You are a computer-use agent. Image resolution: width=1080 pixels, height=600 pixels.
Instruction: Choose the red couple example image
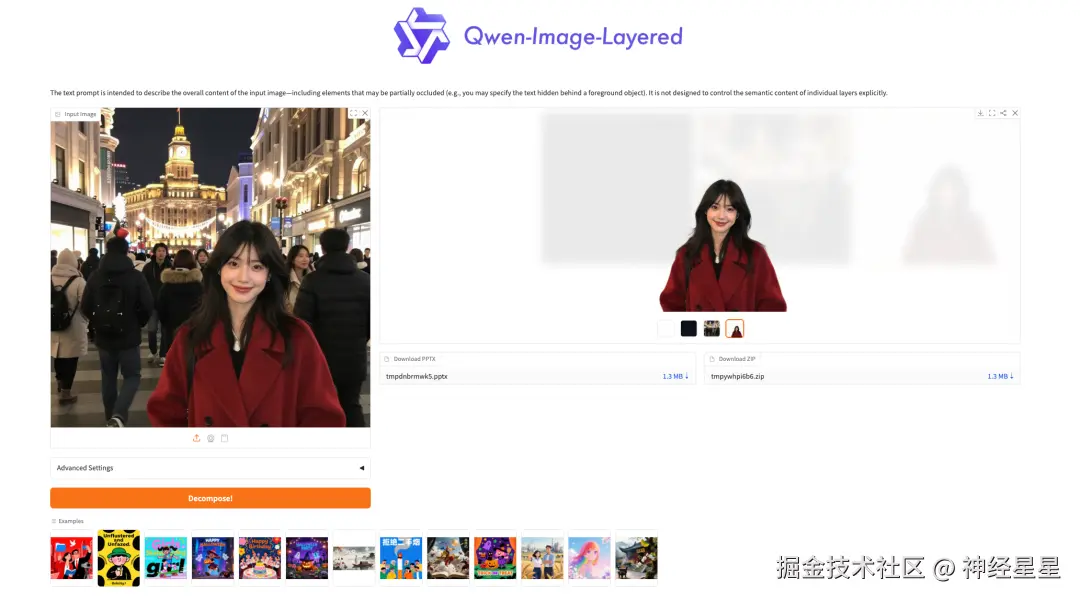tap(72, 558)
